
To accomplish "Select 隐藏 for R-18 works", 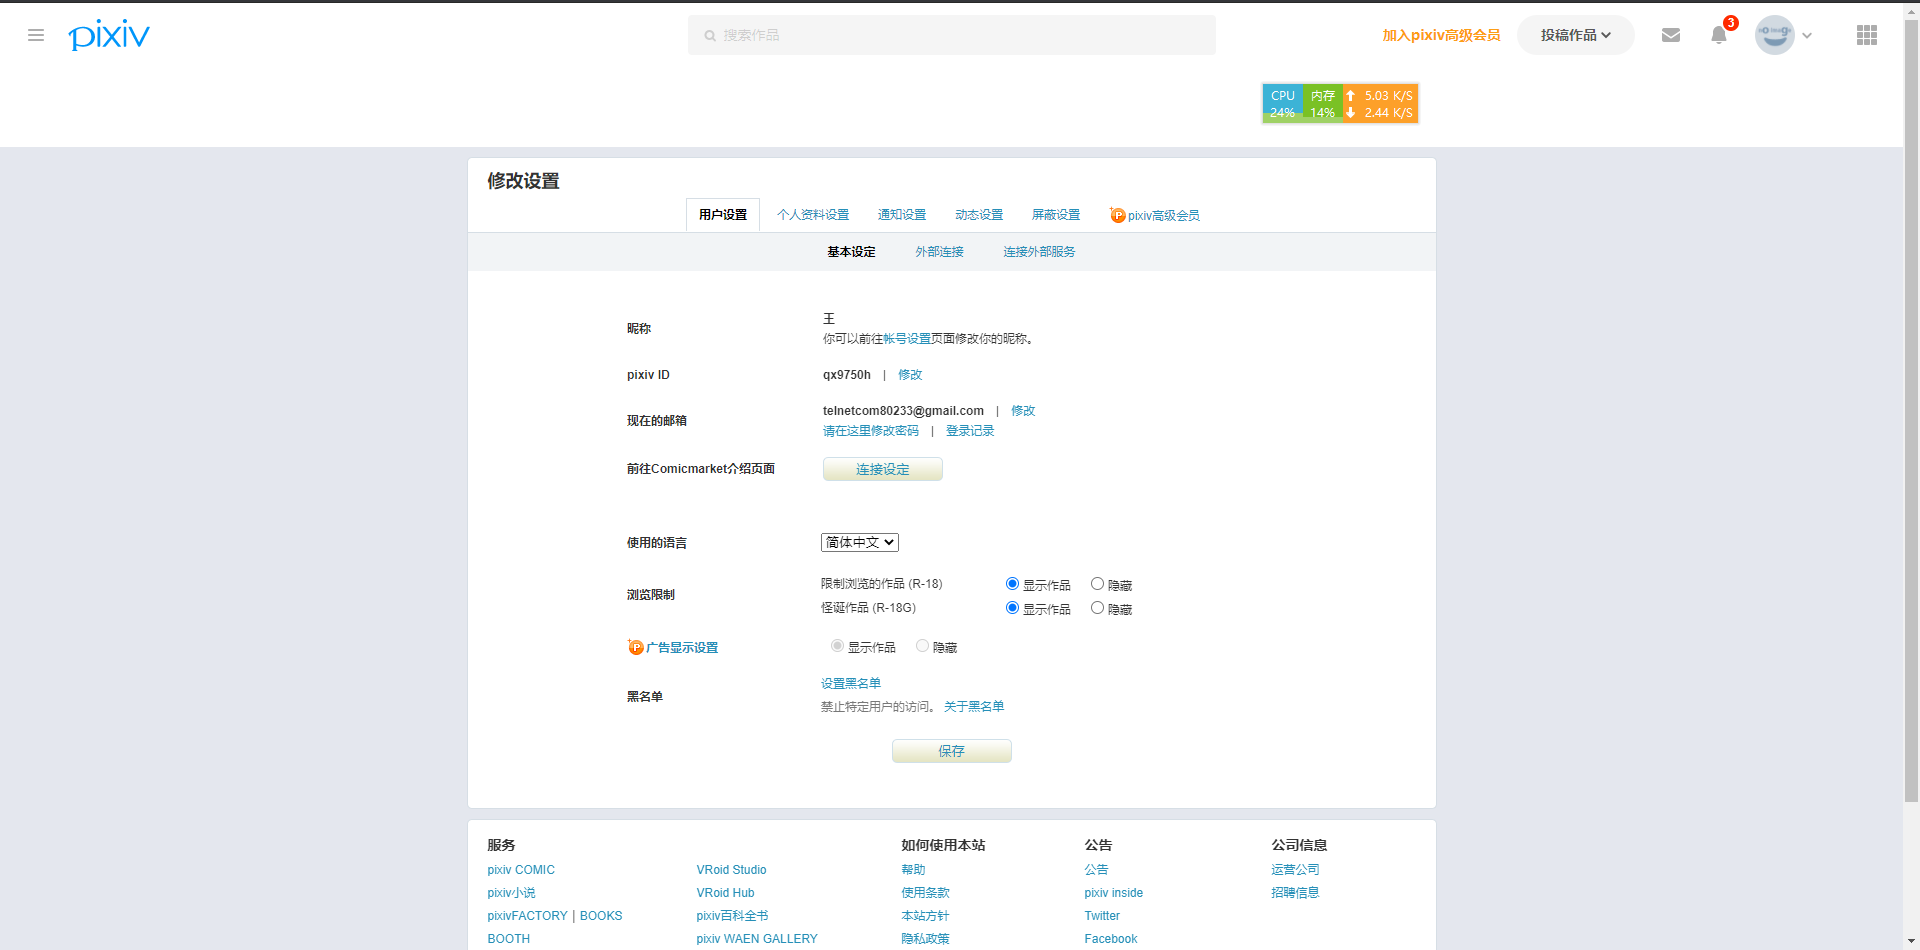I will 1097,583.
